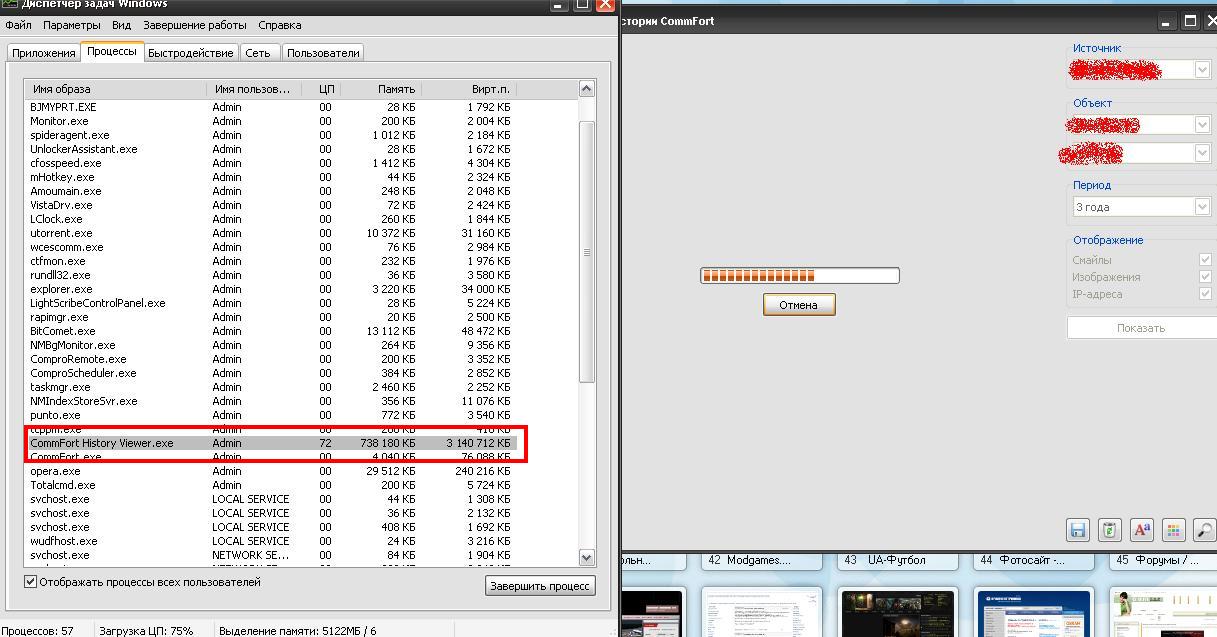Click the colored grid palette icon
Viewport: 1217px width, 637px height.
1173,530
